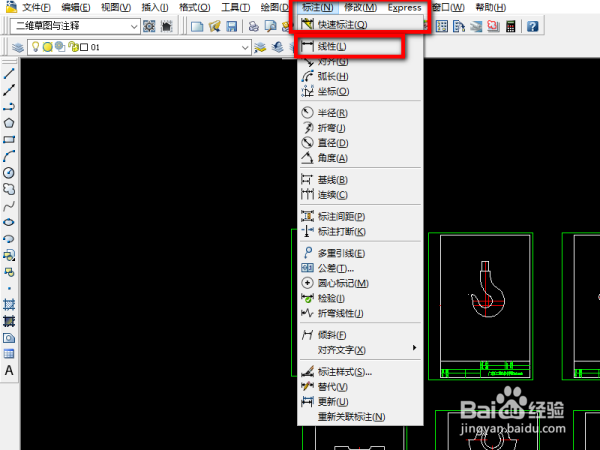Toggle layer 01 on/off light bulb
Image resolution: width=600 pixels, height=450 pixels.
pos(35,47)
